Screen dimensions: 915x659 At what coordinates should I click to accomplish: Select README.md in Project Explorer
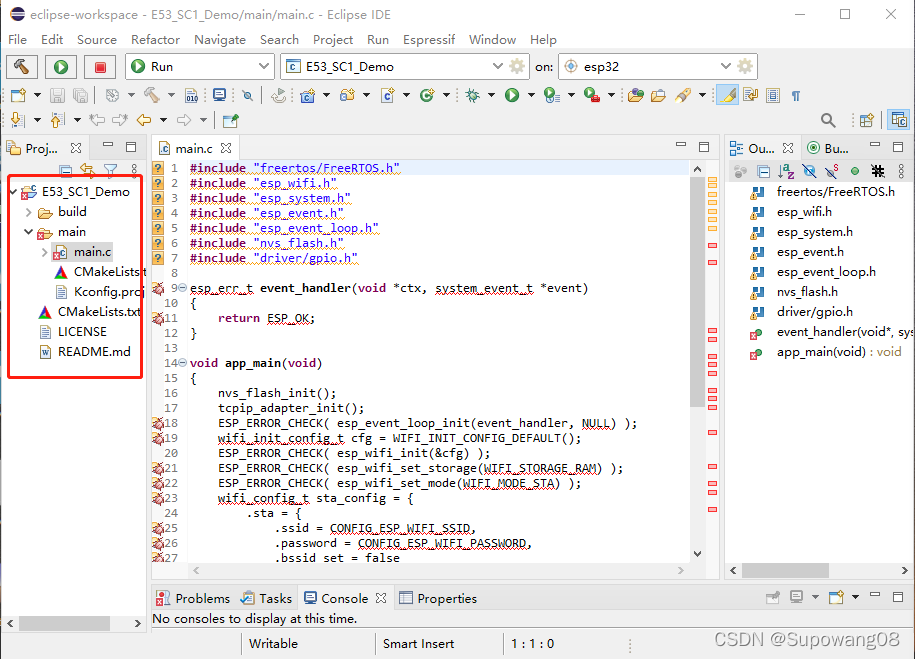(85, 352)
